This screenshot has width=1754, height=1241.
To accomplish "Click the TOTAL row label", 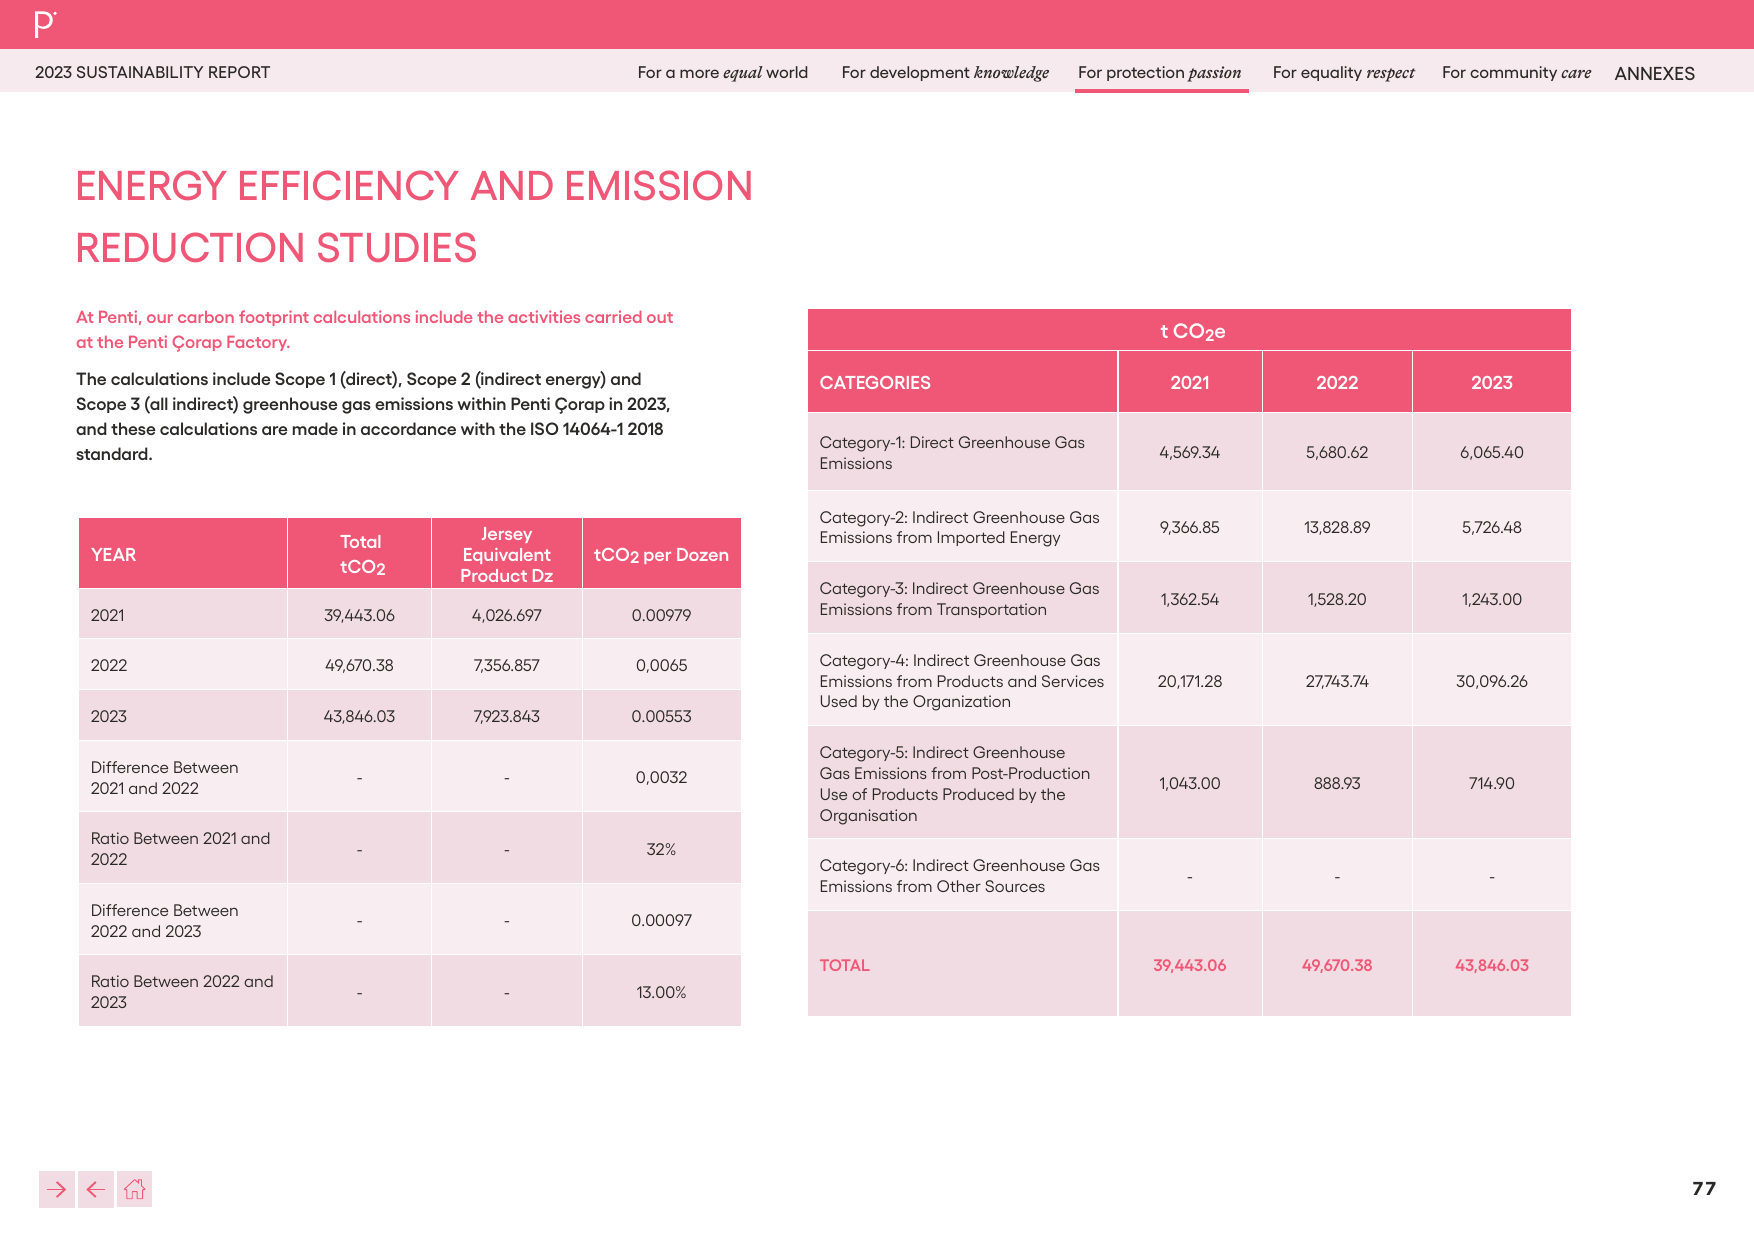I will pyautogui.click(x=844, y=965).
